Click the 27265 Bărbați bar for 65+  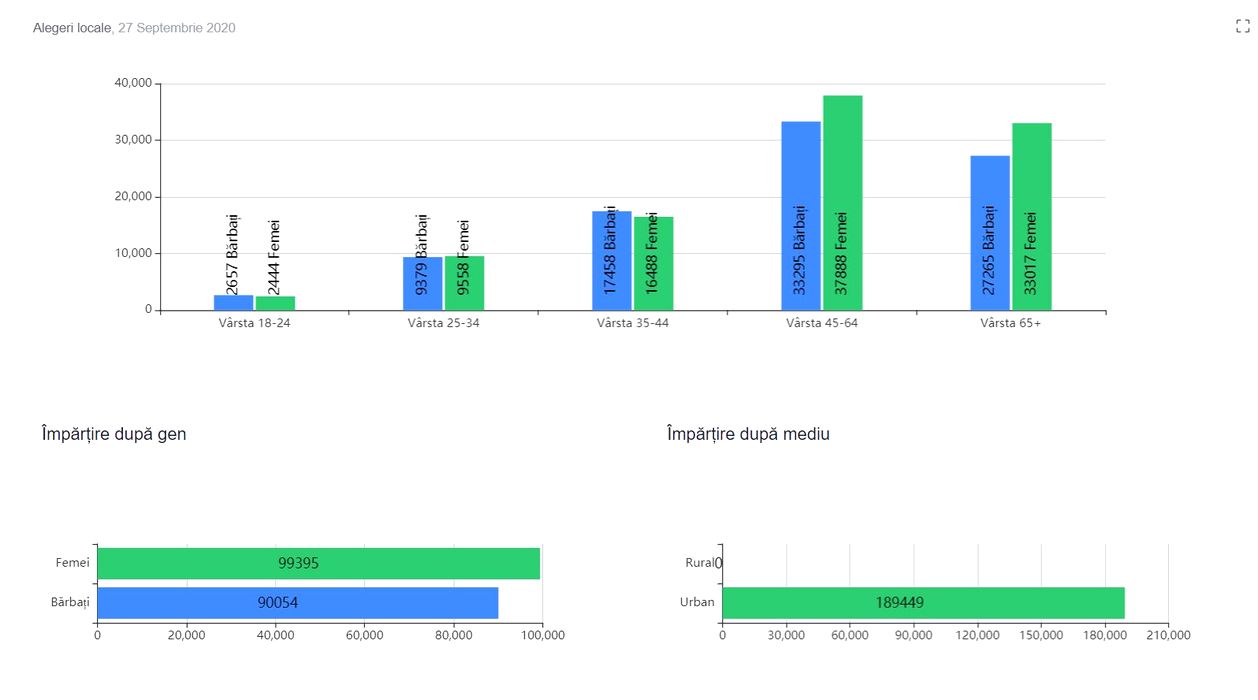989,232
